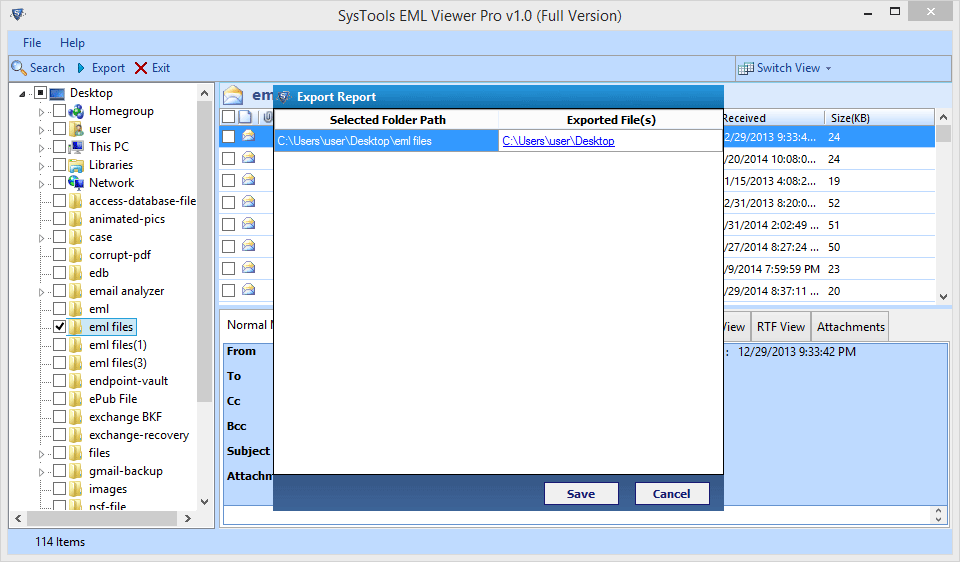The width and height of the screenshot is (960, 562).
Task: Expand the Libraries tree node
Action: click(41, 166)
